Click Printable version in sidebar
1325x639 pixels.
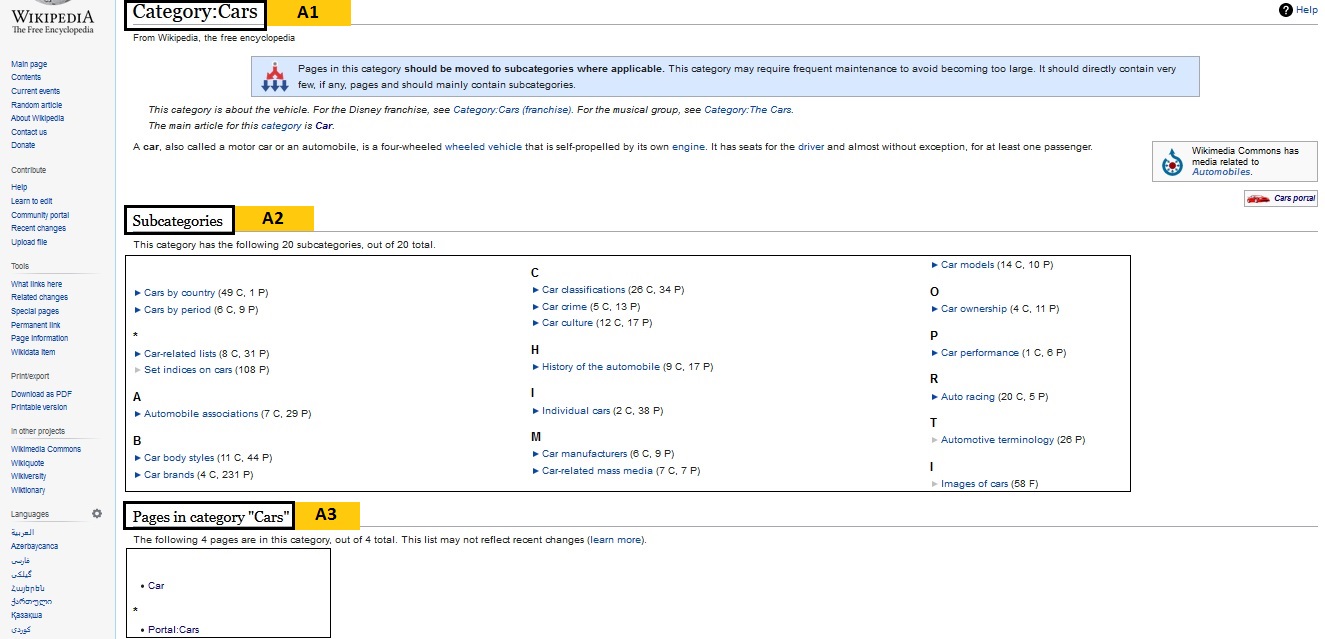39,407
